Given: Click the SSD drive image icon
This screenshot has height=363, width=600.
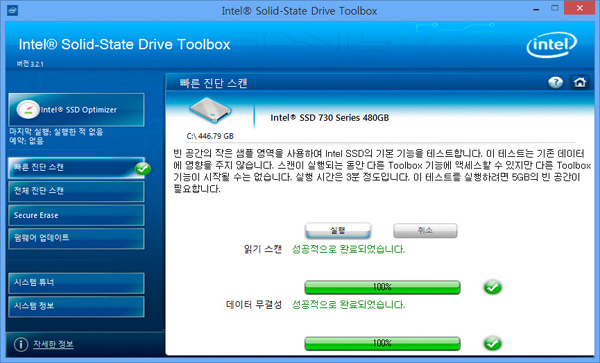Looking at the screenshot, I should 210,110.
